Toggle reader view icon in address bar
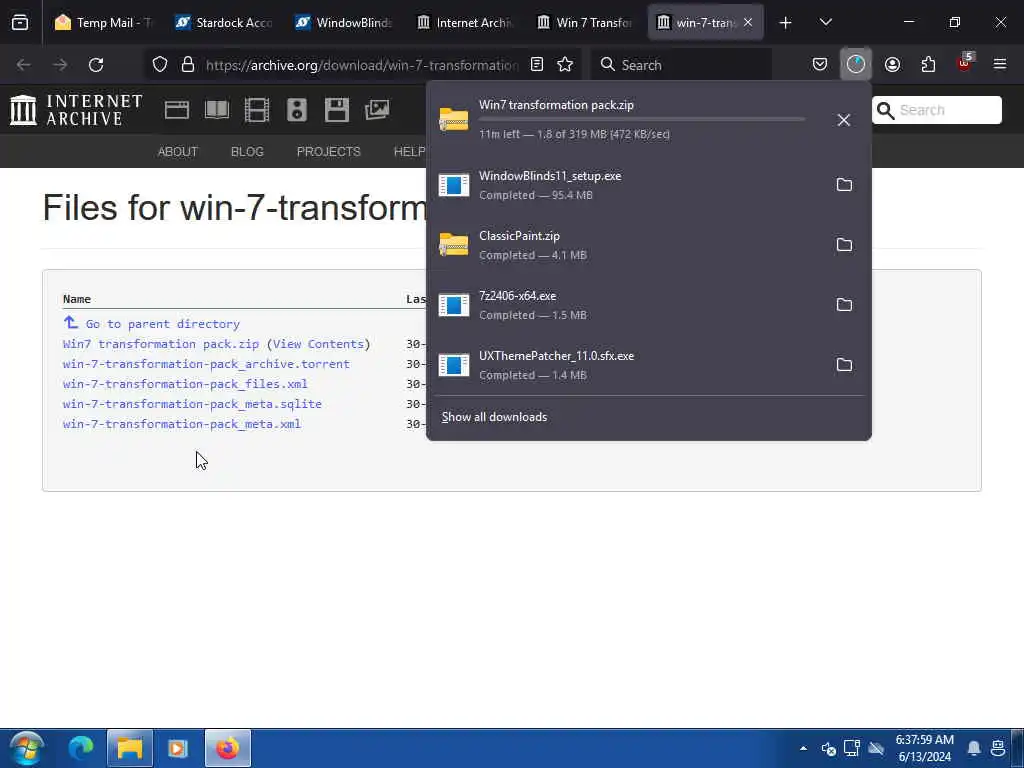 pos(537,65)
